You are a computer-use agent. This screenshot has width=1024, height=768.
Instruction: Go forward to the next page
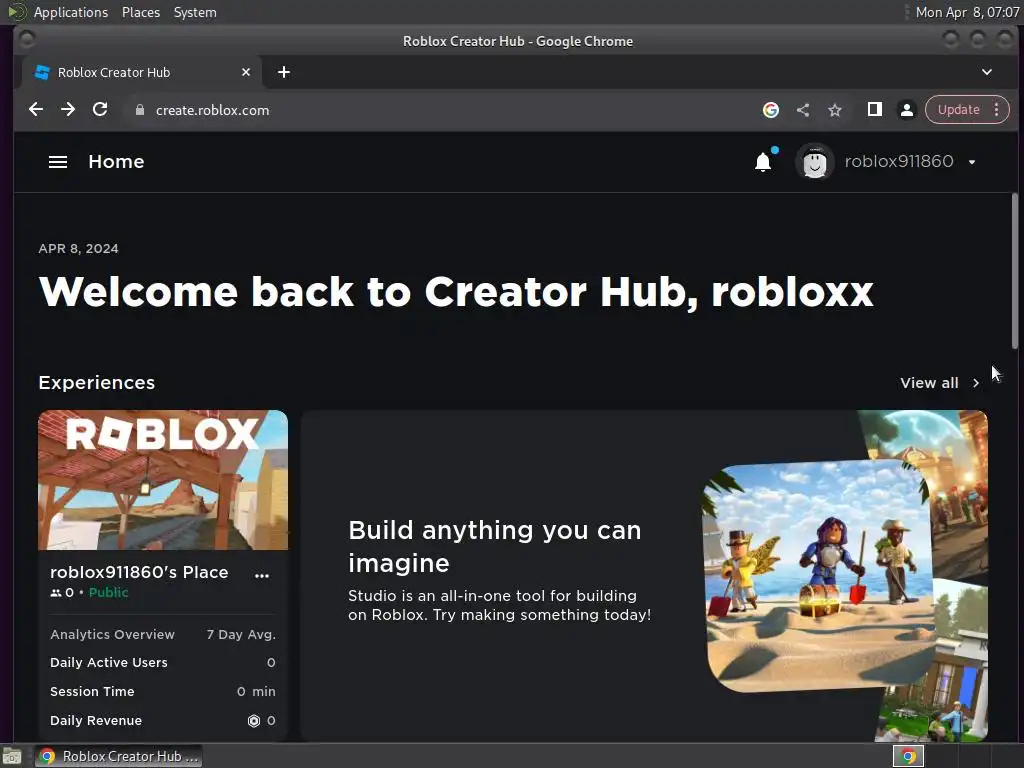68,110
